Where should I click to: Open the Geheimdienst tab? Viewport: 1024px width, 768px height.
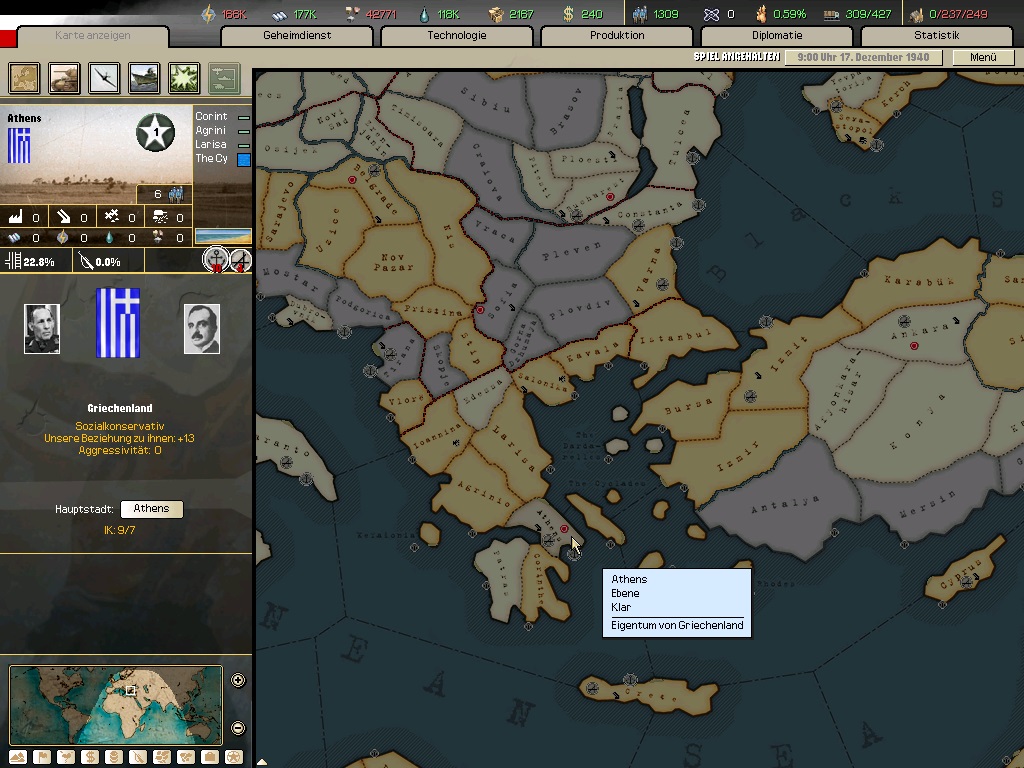coord(296,36)
